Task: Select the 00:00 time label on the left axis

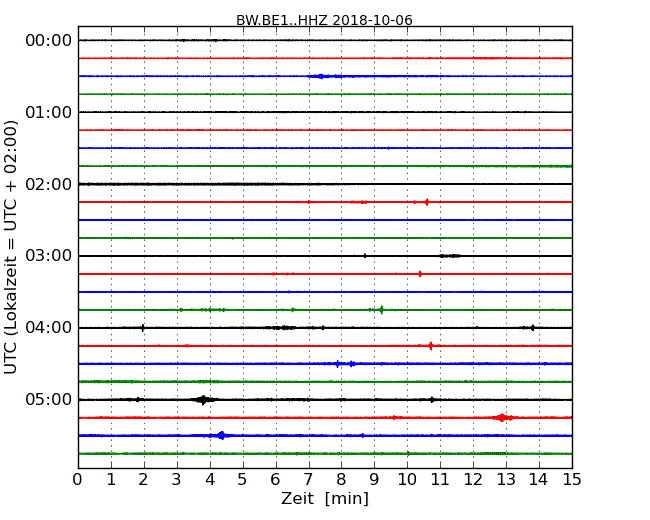Action: click(x=49, y=41)
